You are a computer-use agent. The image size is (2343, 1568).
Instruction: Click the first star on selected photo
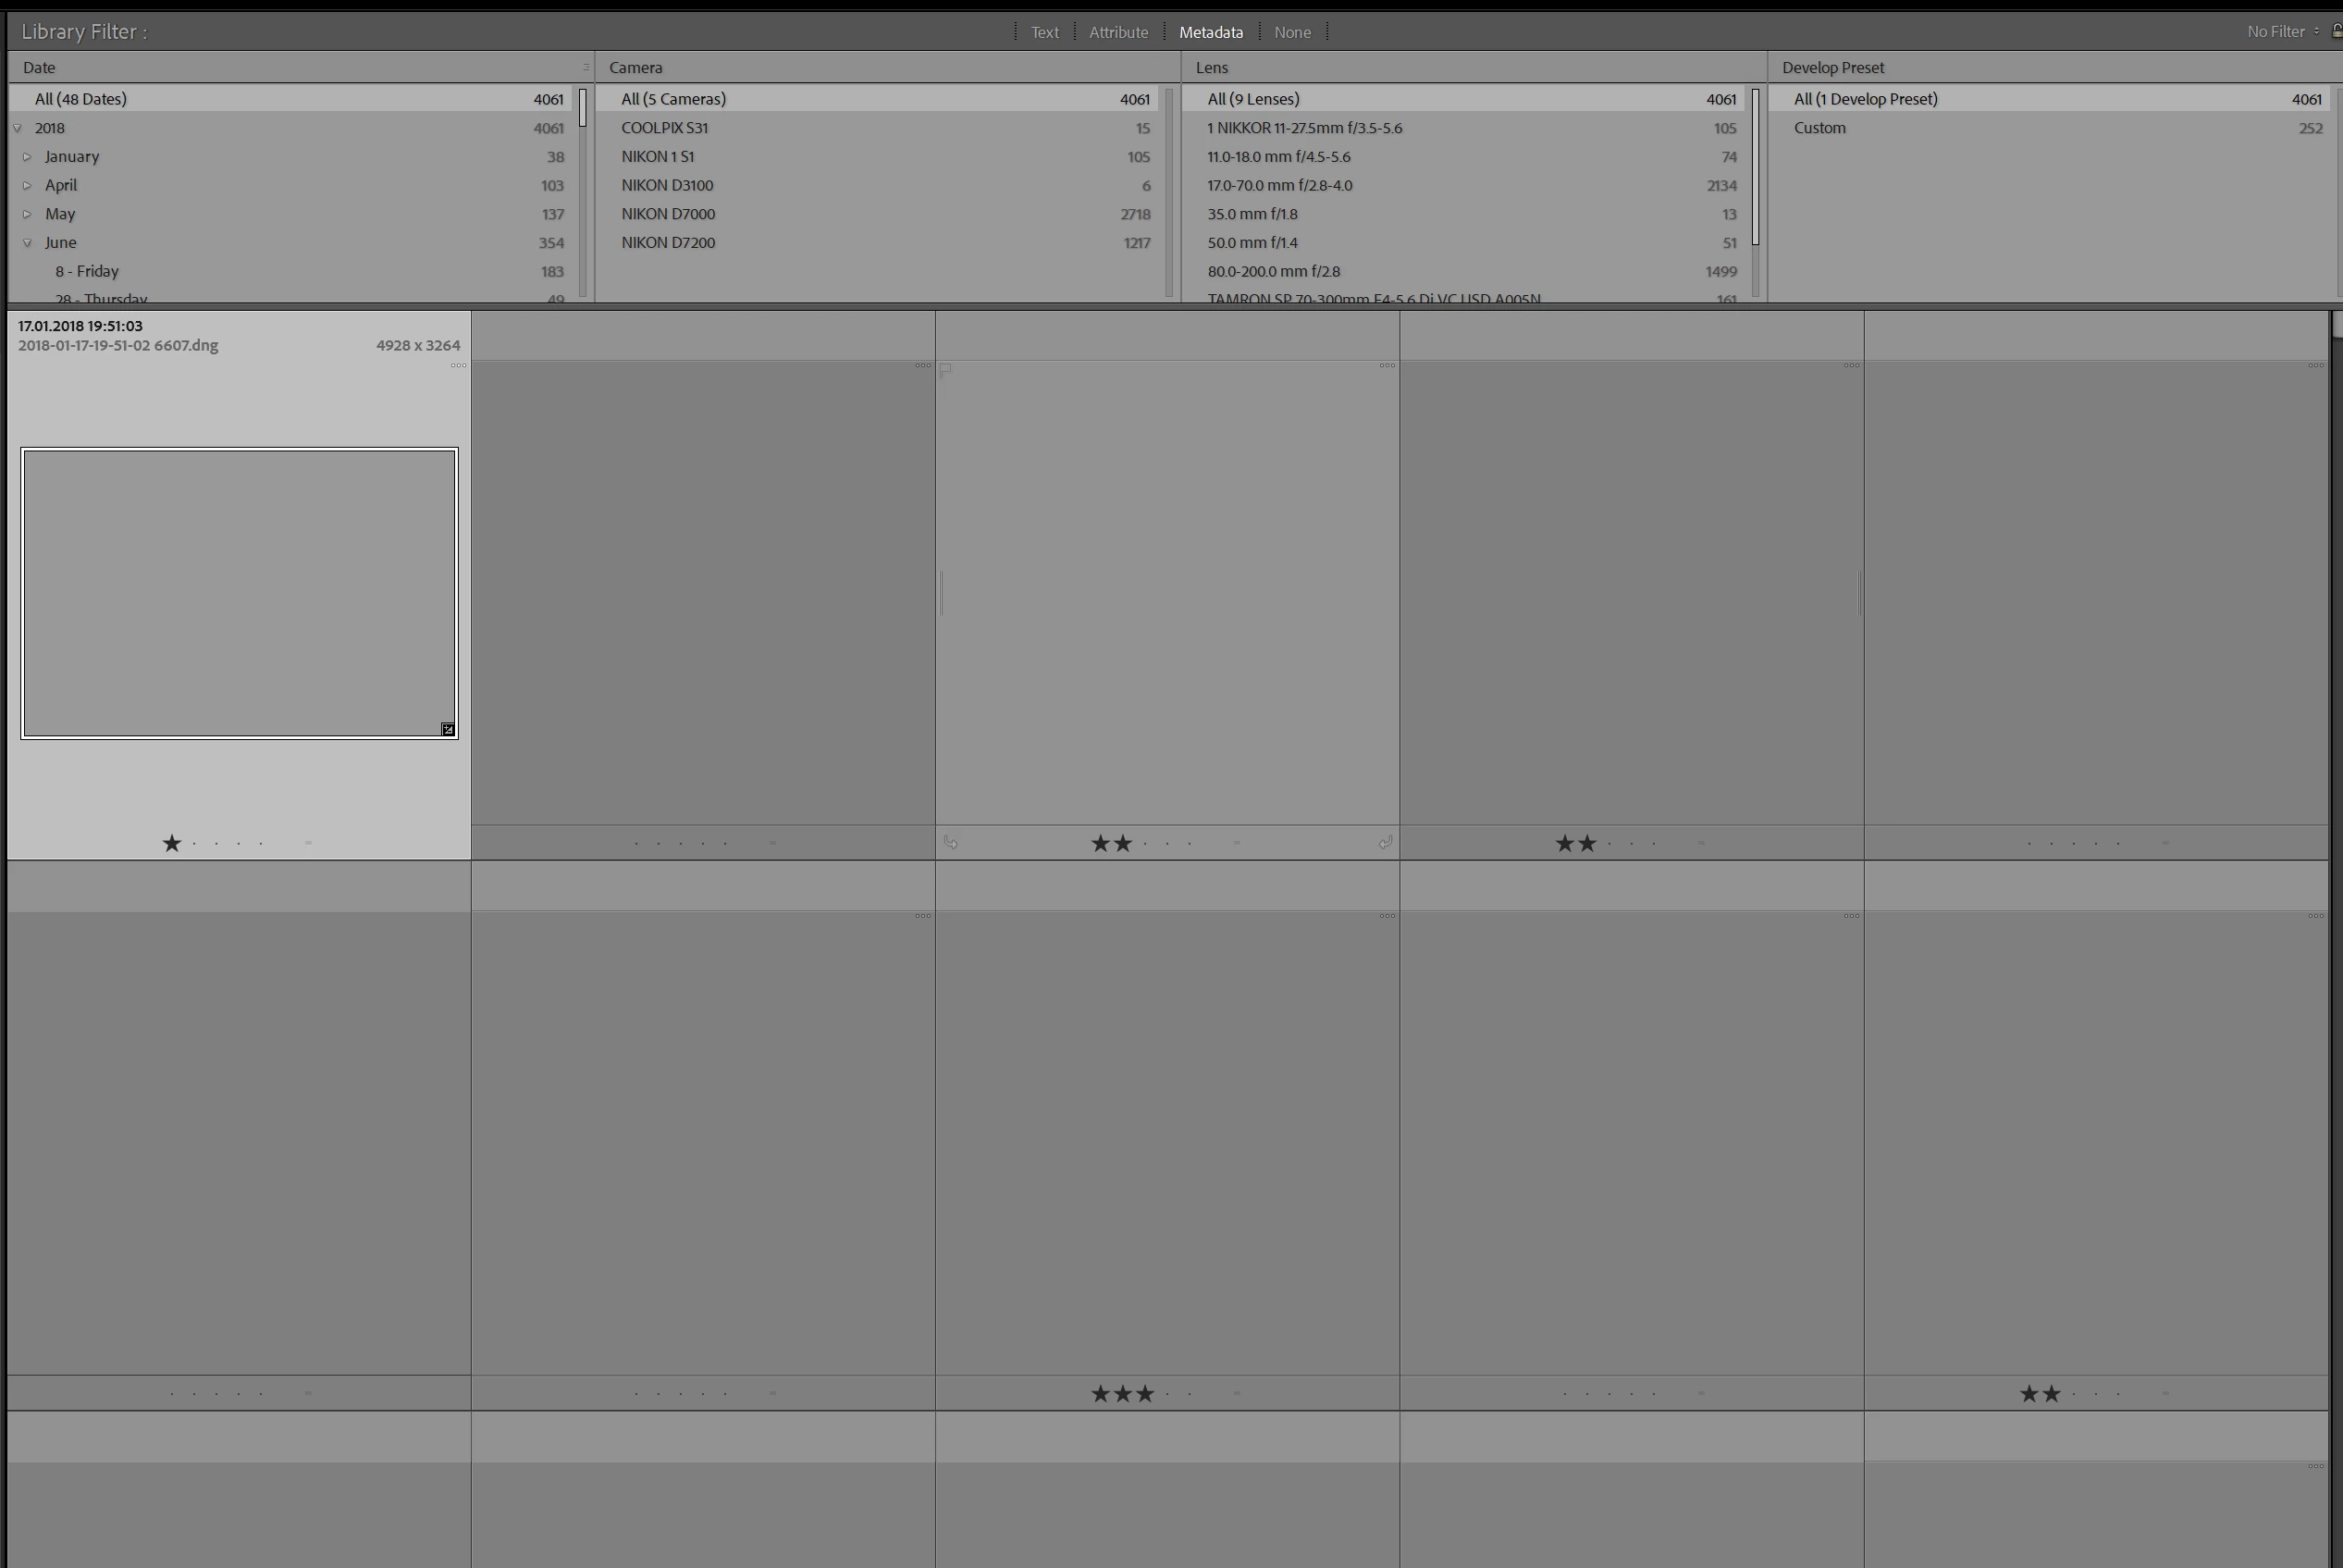pyautogui.click(x=172, y=844)
